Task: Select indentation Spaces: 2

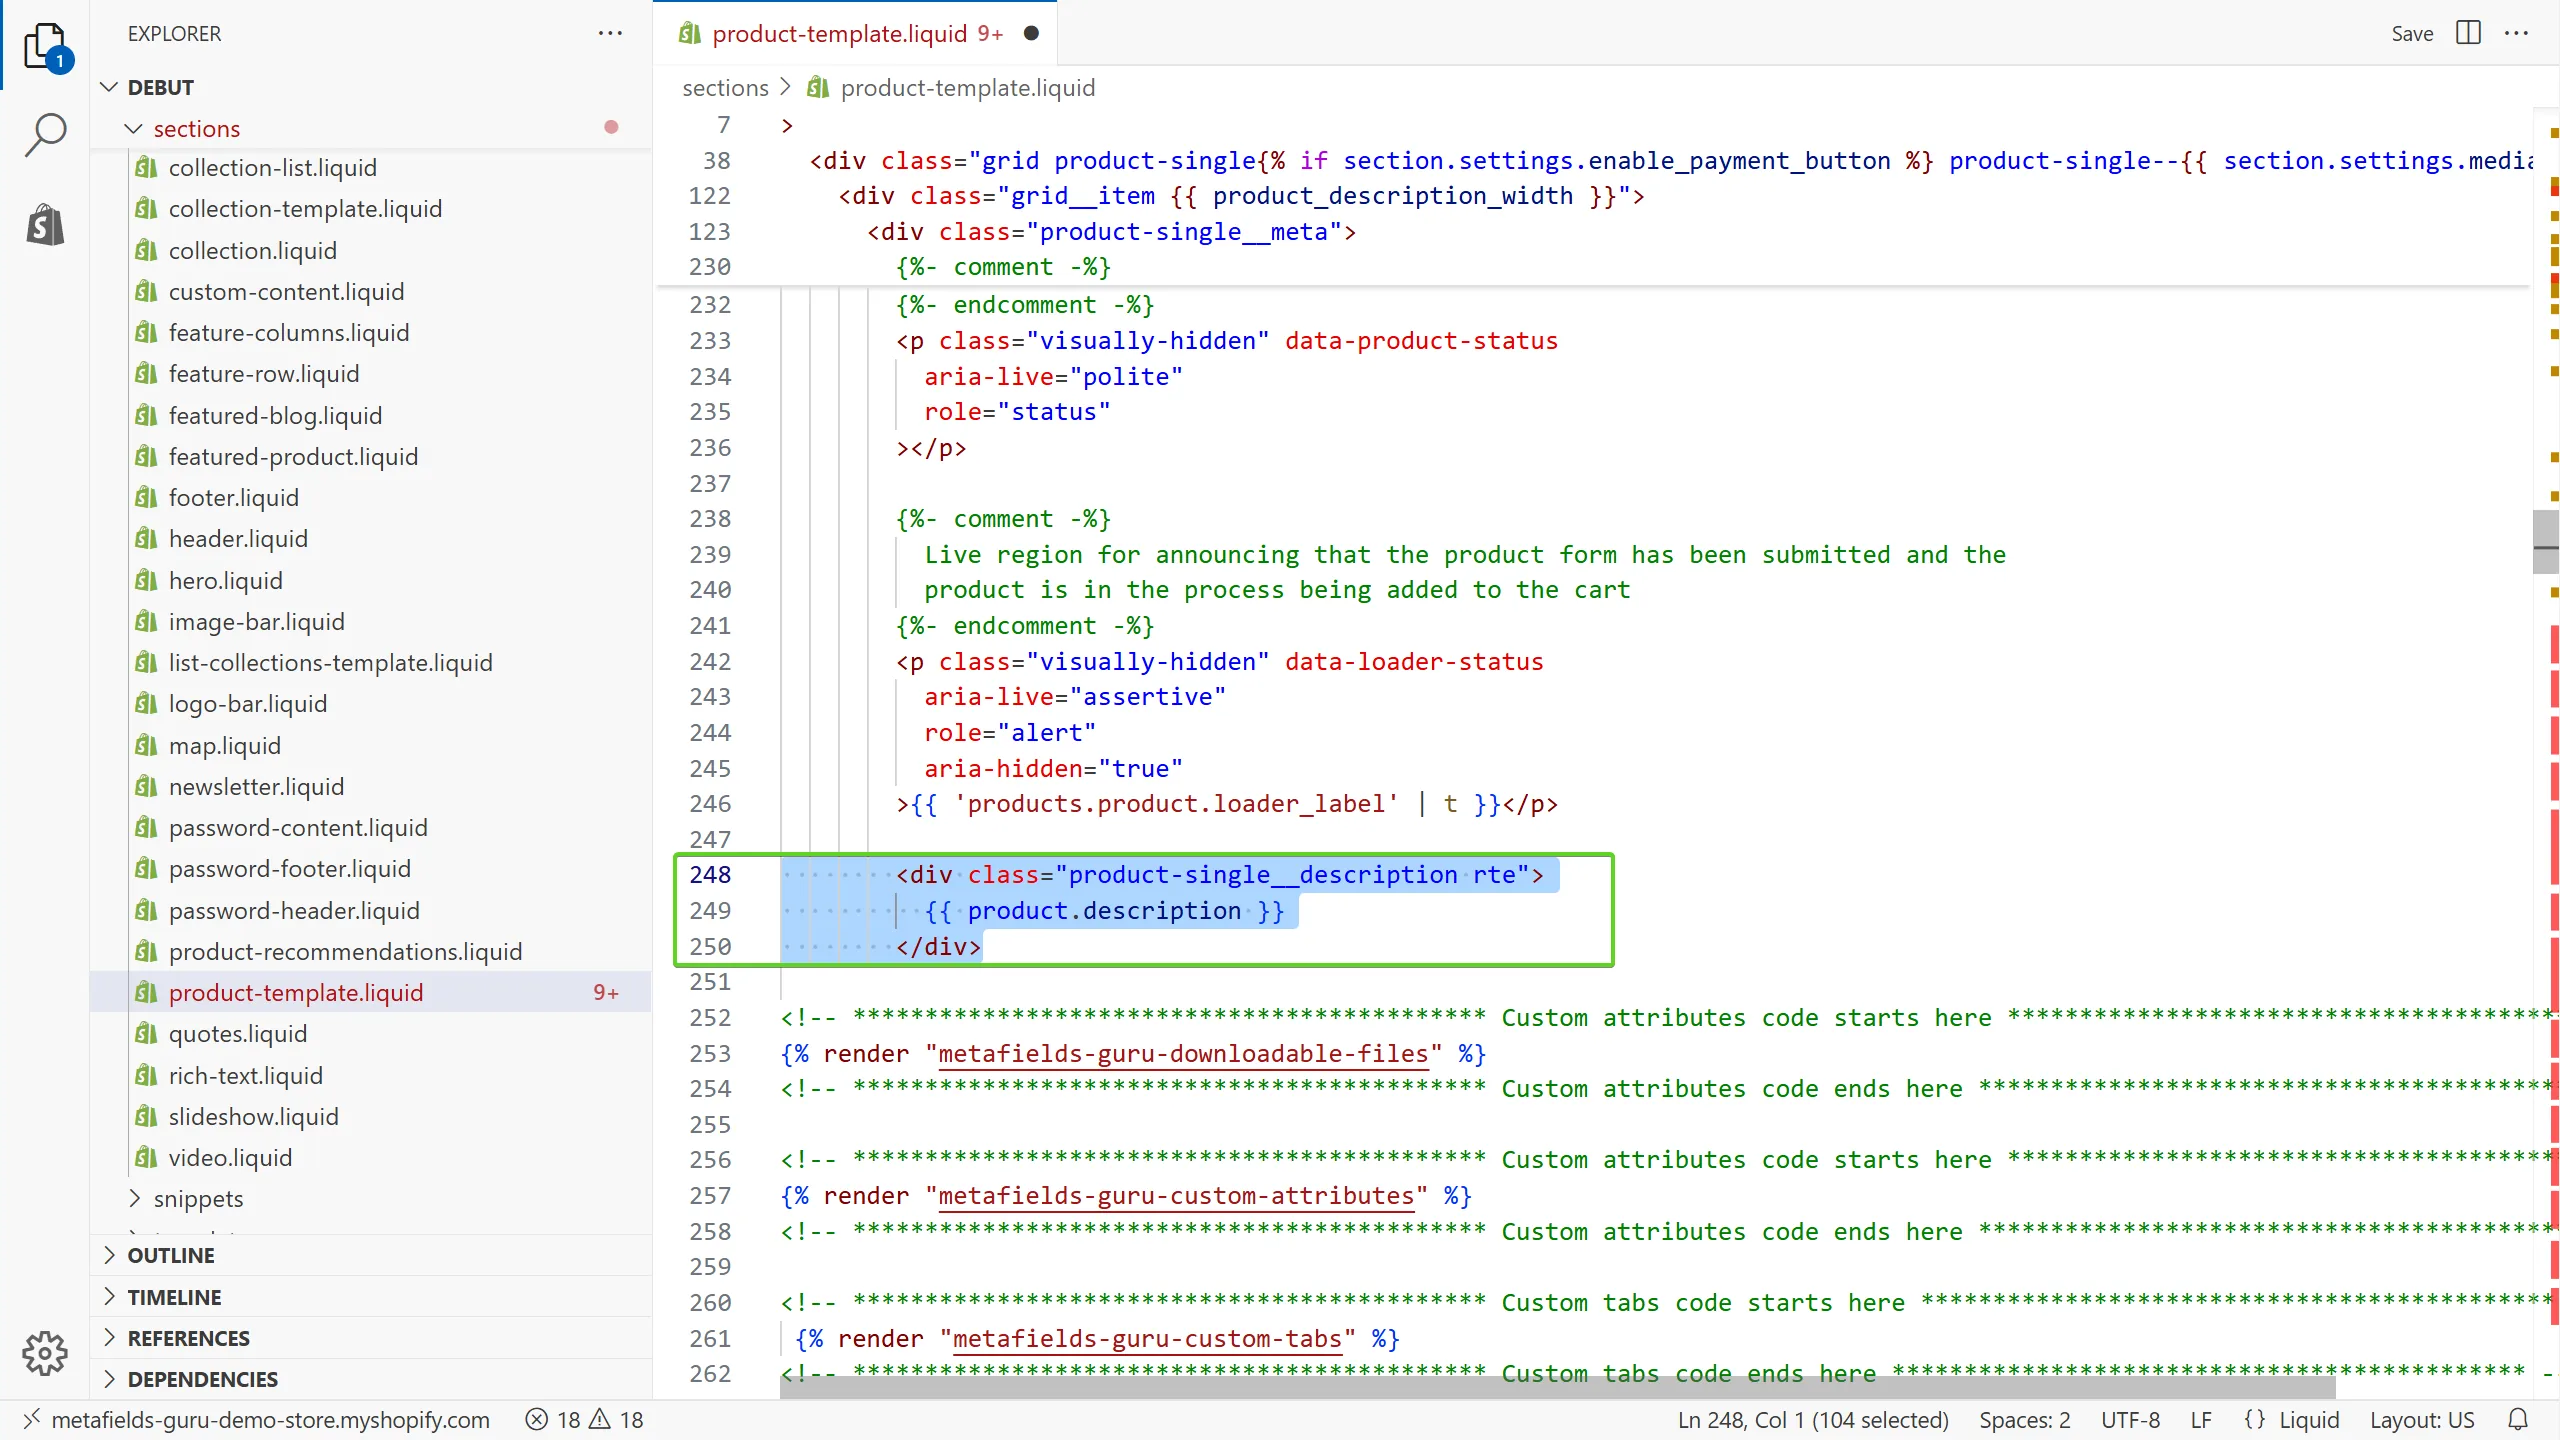Action: [2024, 1419]
